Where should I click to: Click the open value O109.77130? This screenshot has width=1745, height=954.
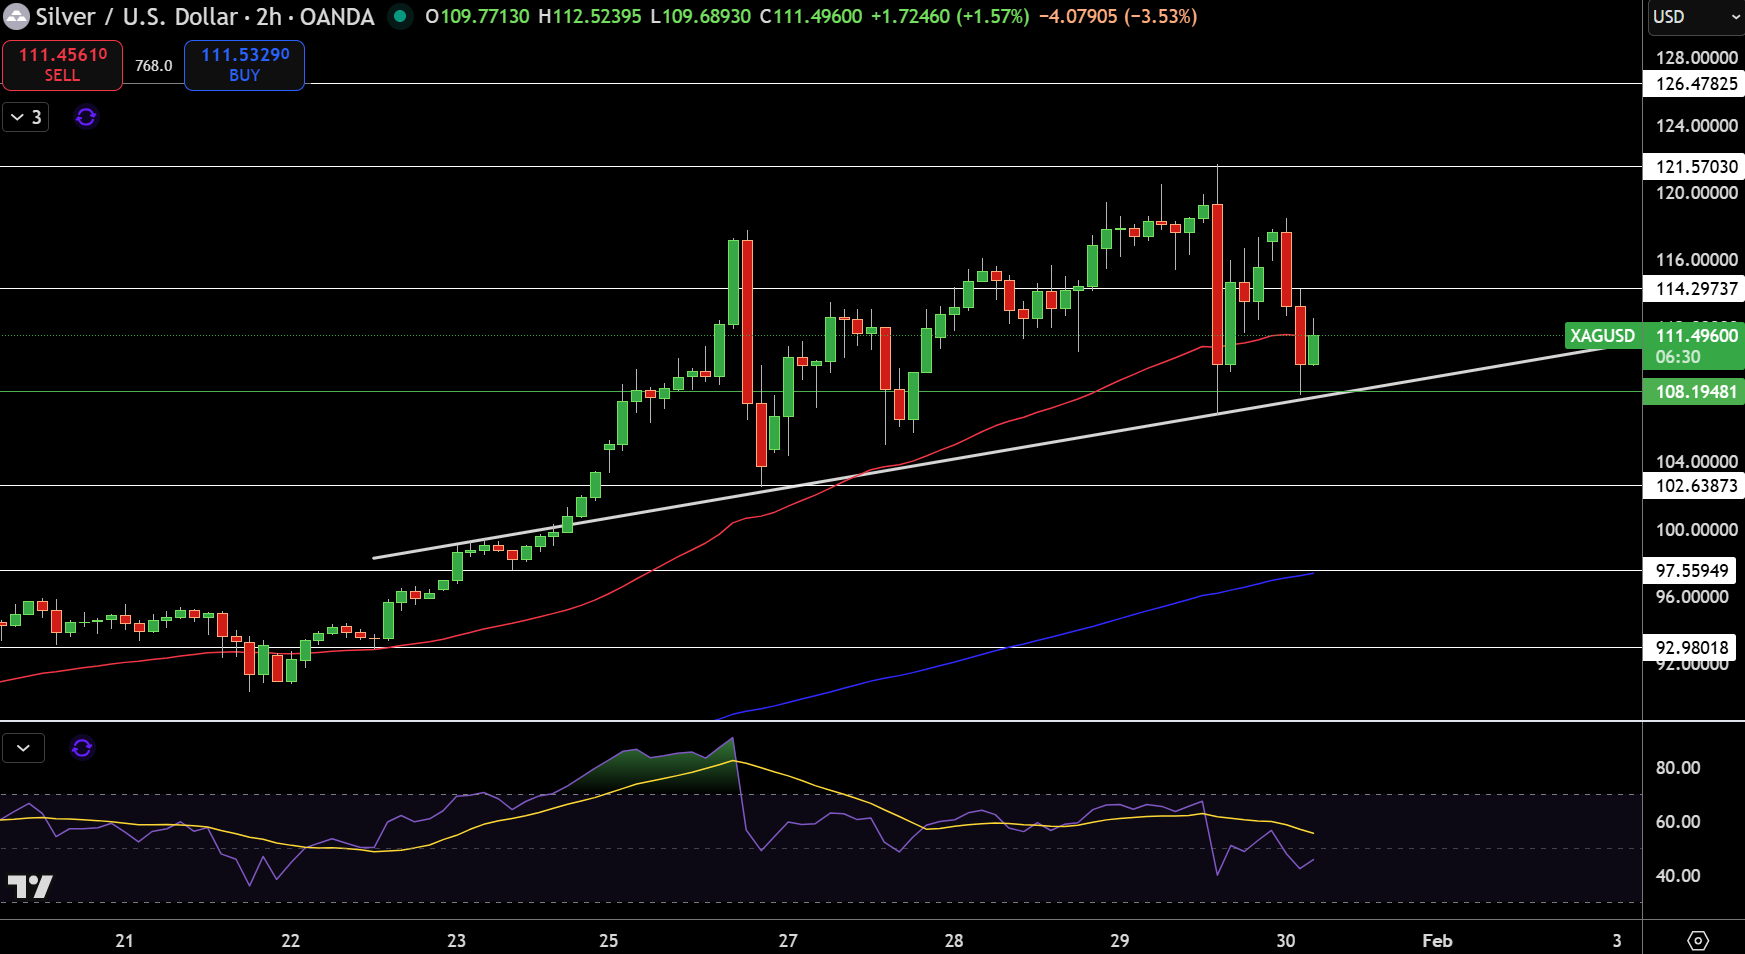477,17
